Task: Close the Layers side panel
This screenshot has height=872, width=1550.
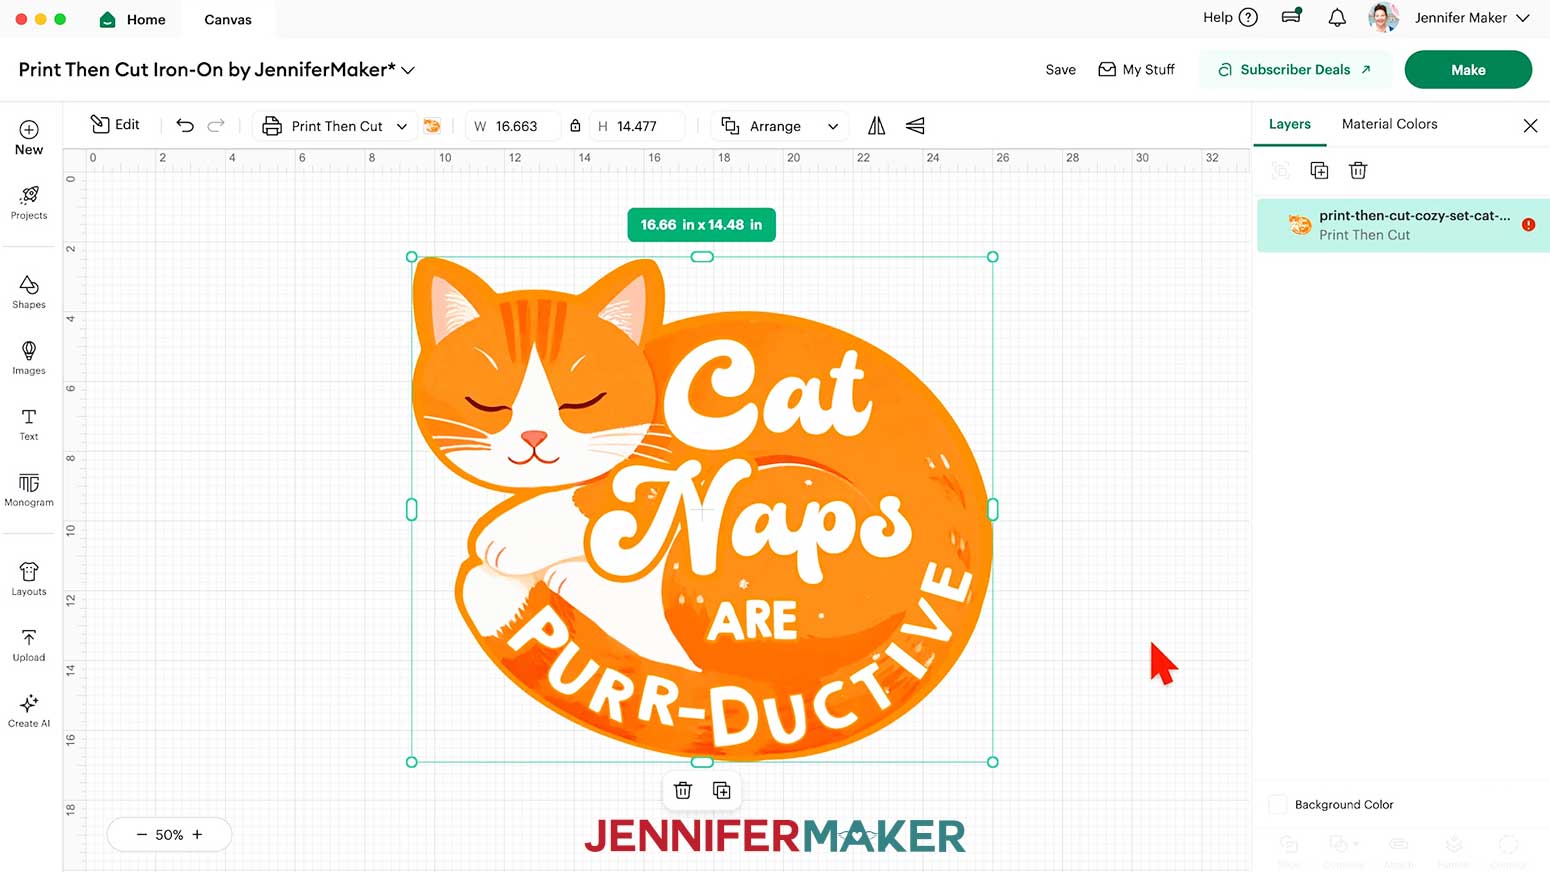Action: tap(1530, 125)
